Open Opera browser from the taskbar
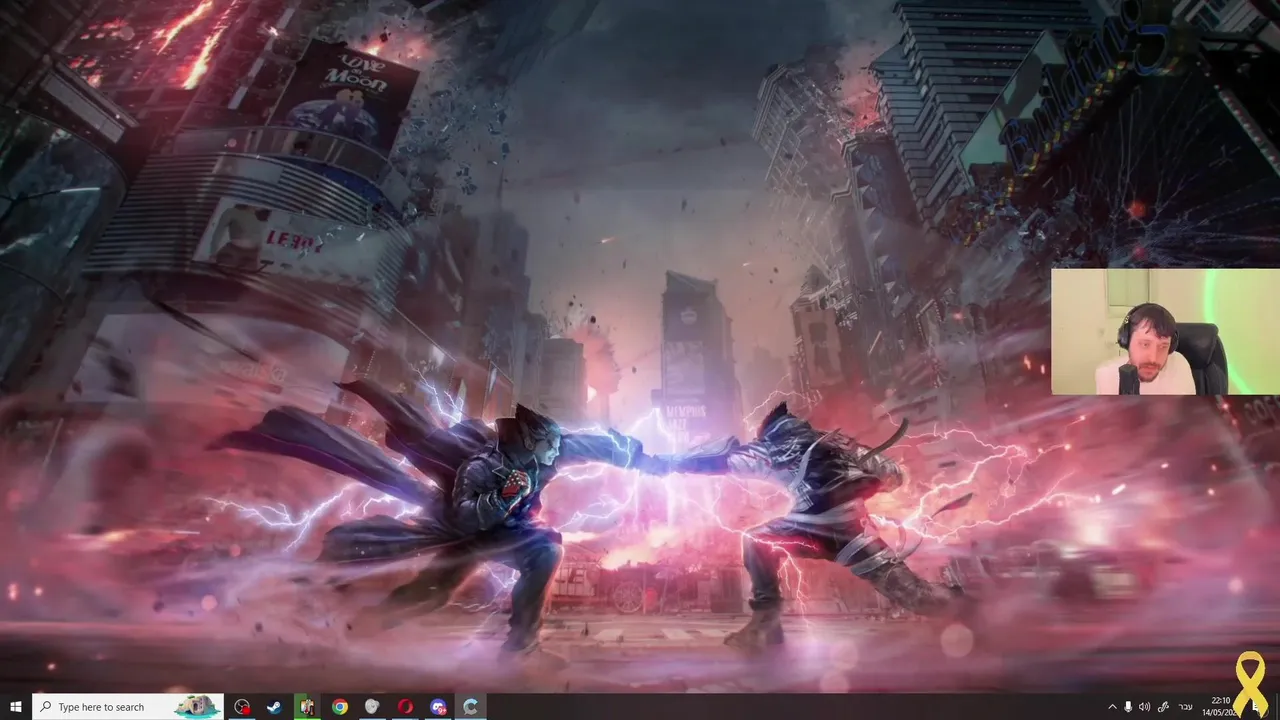Image resolution: width=1280 pixels, height=720 pixels. [x=405, y=707]
